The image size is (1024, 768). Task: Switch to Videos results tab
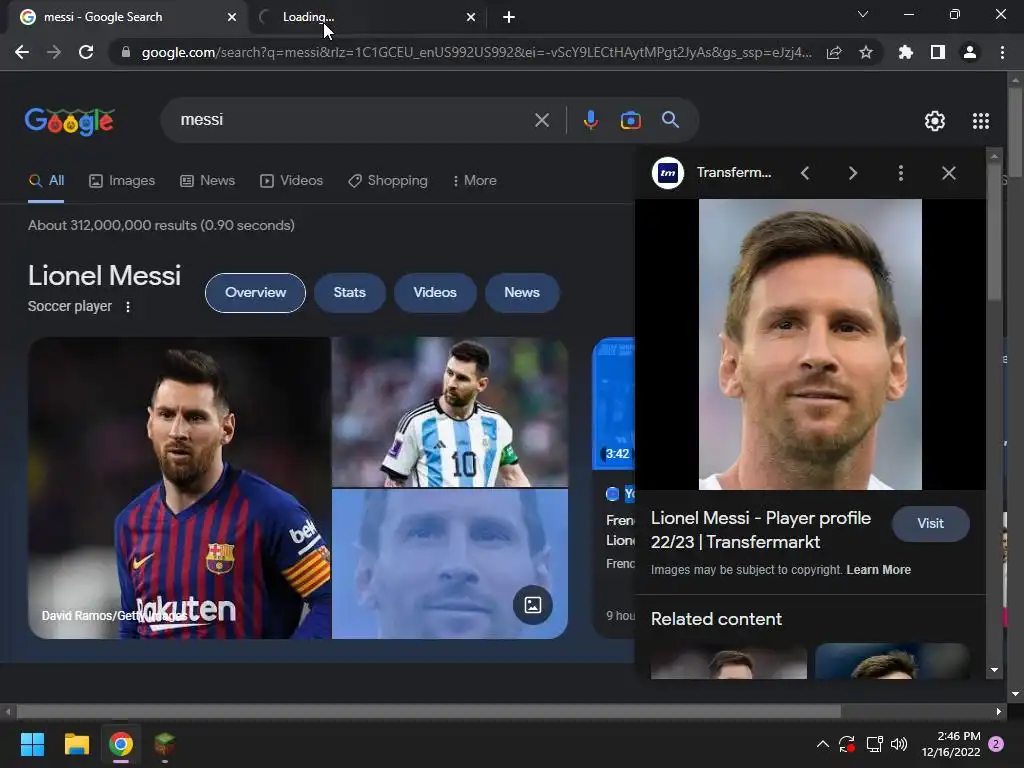291,181
